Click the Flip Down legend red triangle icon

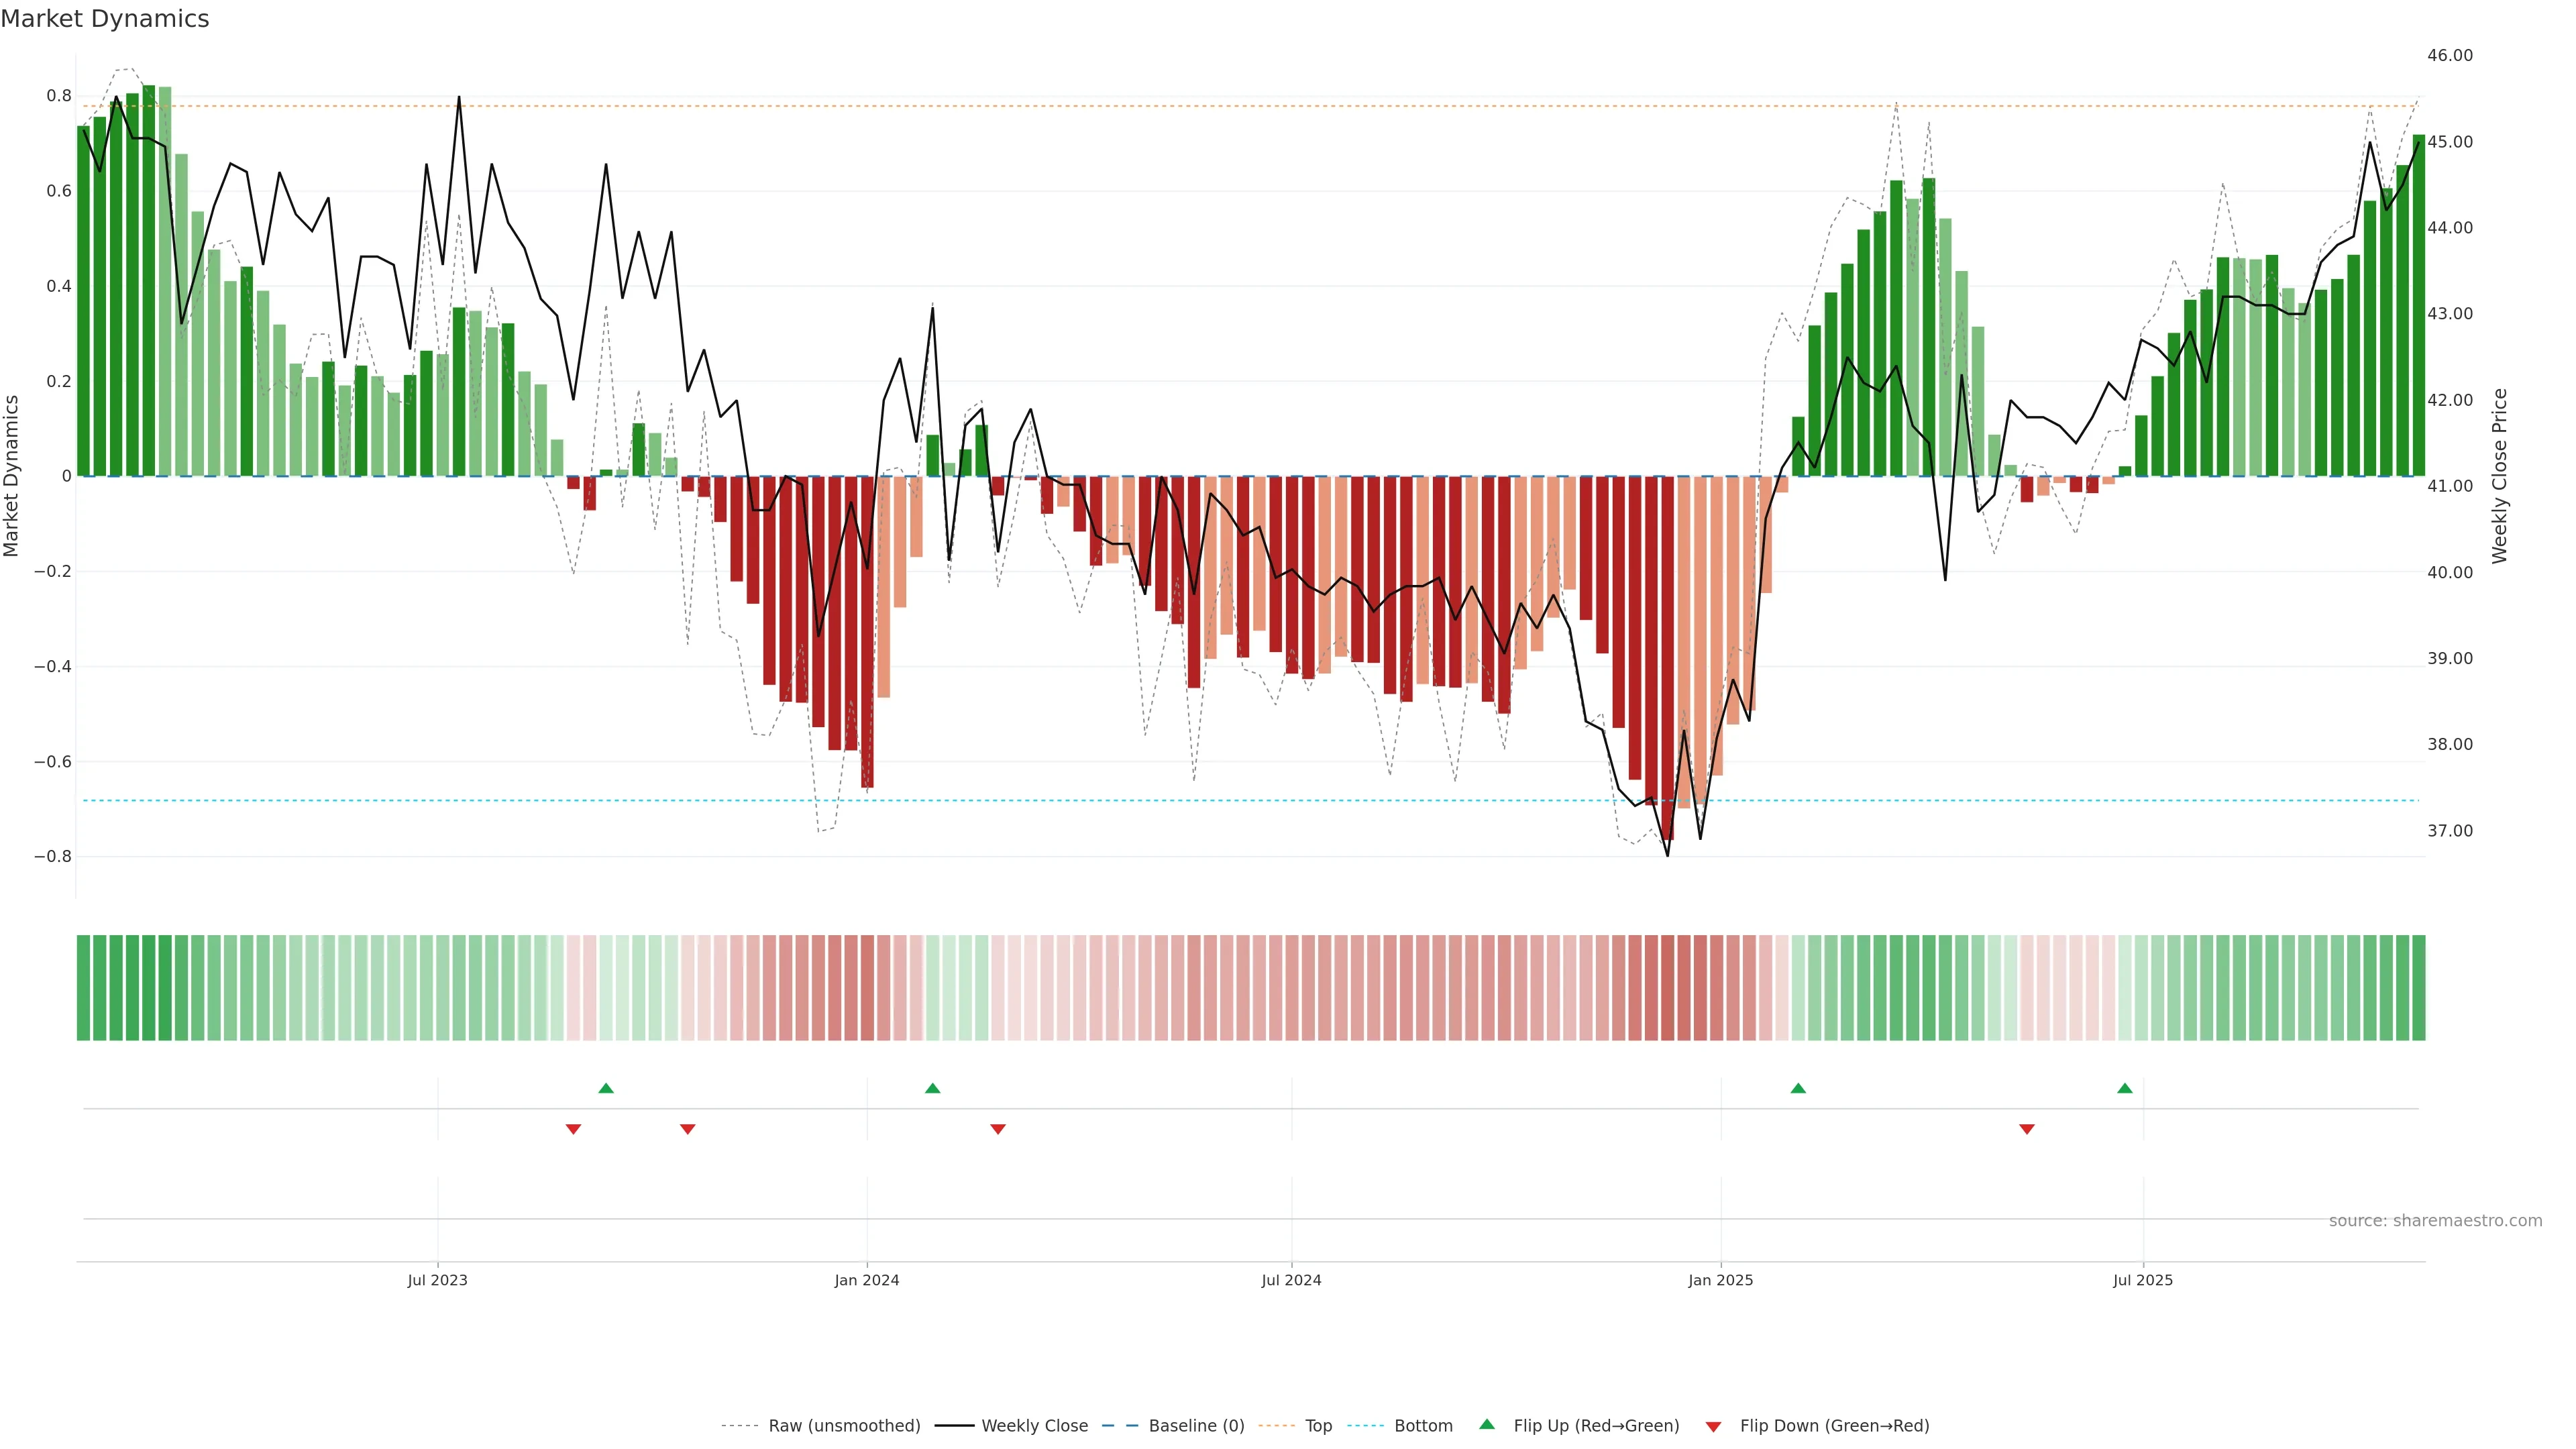[x=1713, y=1427]
